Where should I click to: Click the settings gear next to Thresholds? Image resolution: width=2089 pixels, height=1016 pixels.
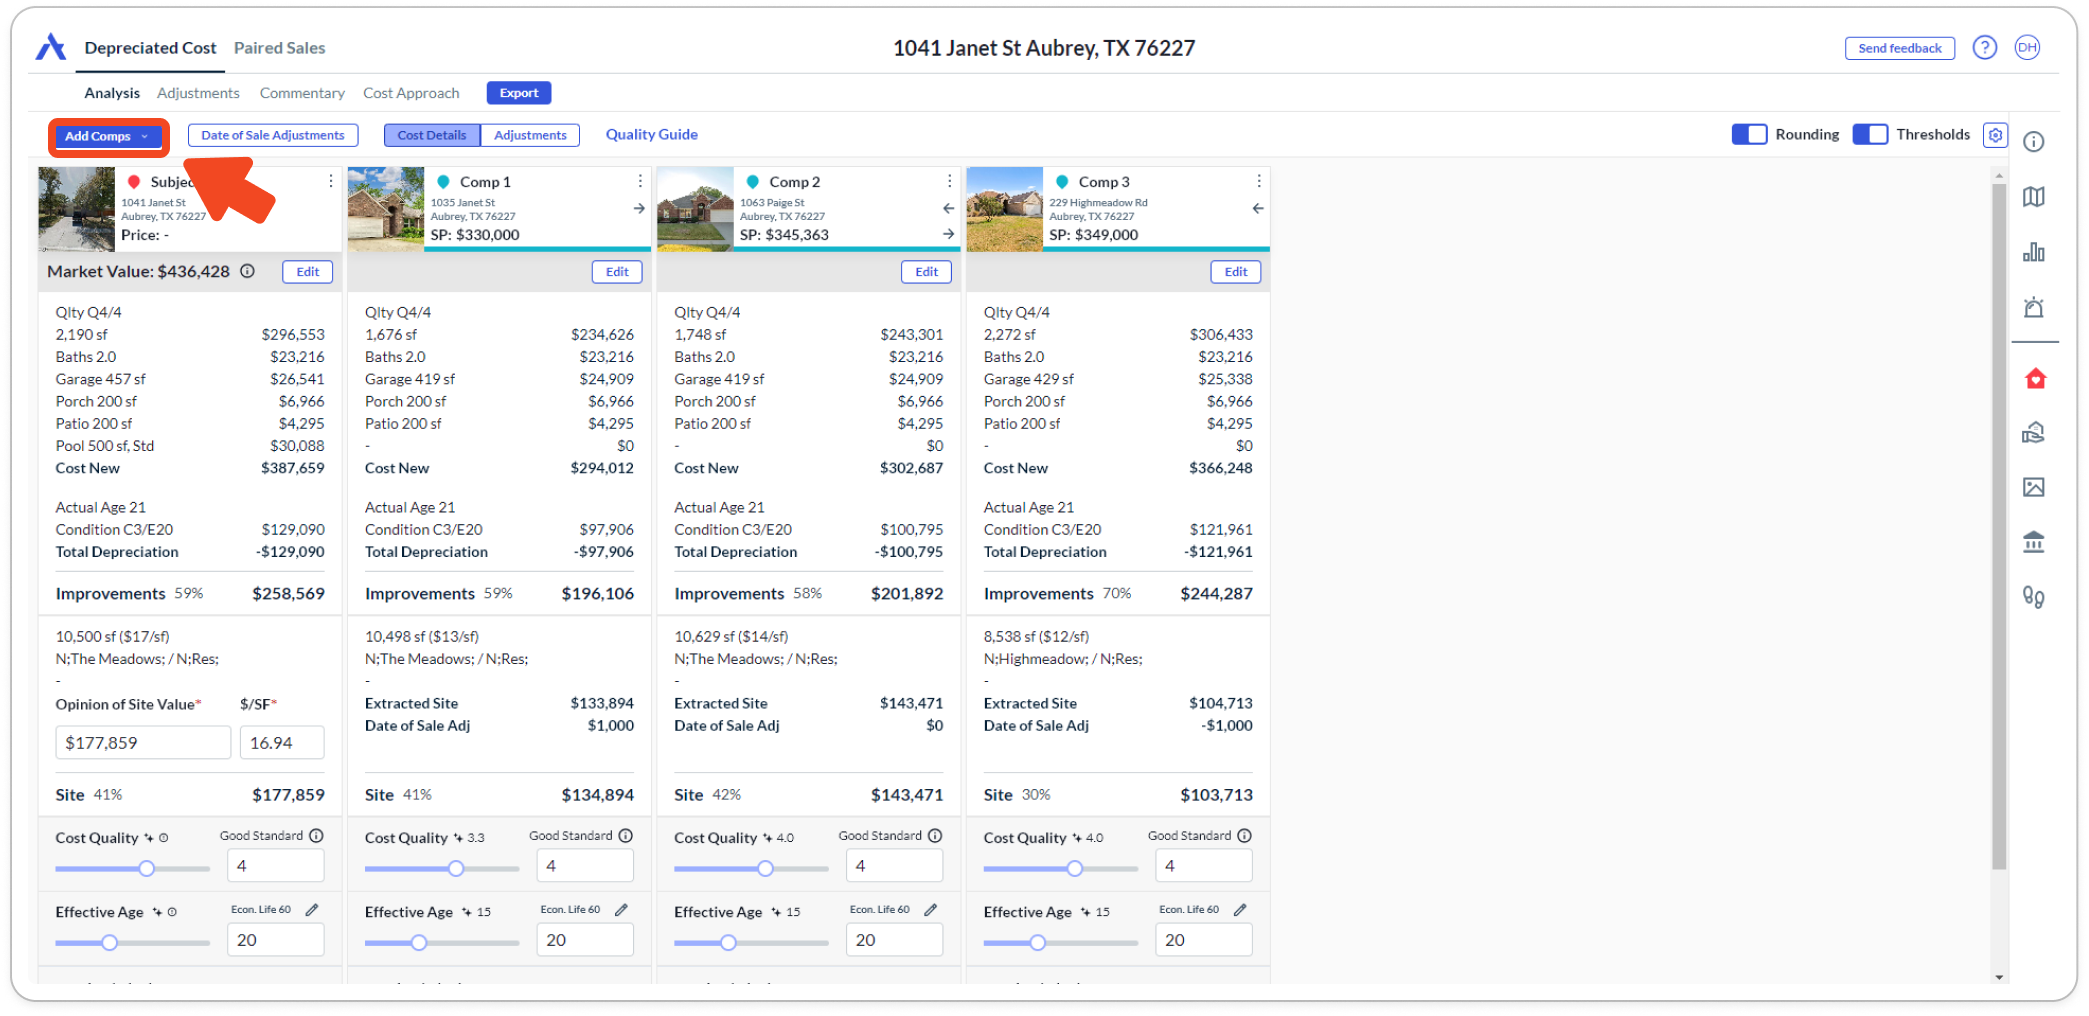[1995, 135]
